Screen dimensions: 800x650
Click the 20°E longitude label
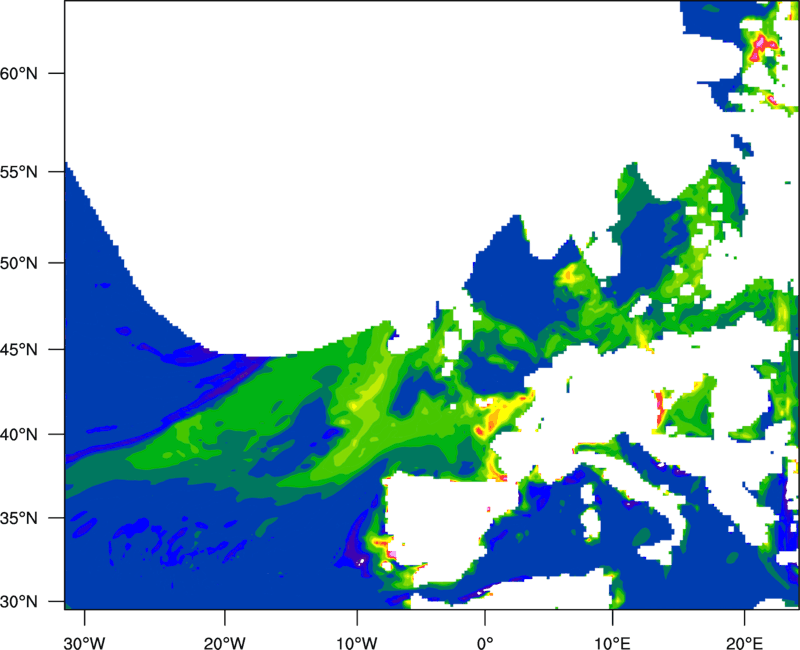click(x=744, y=643)
